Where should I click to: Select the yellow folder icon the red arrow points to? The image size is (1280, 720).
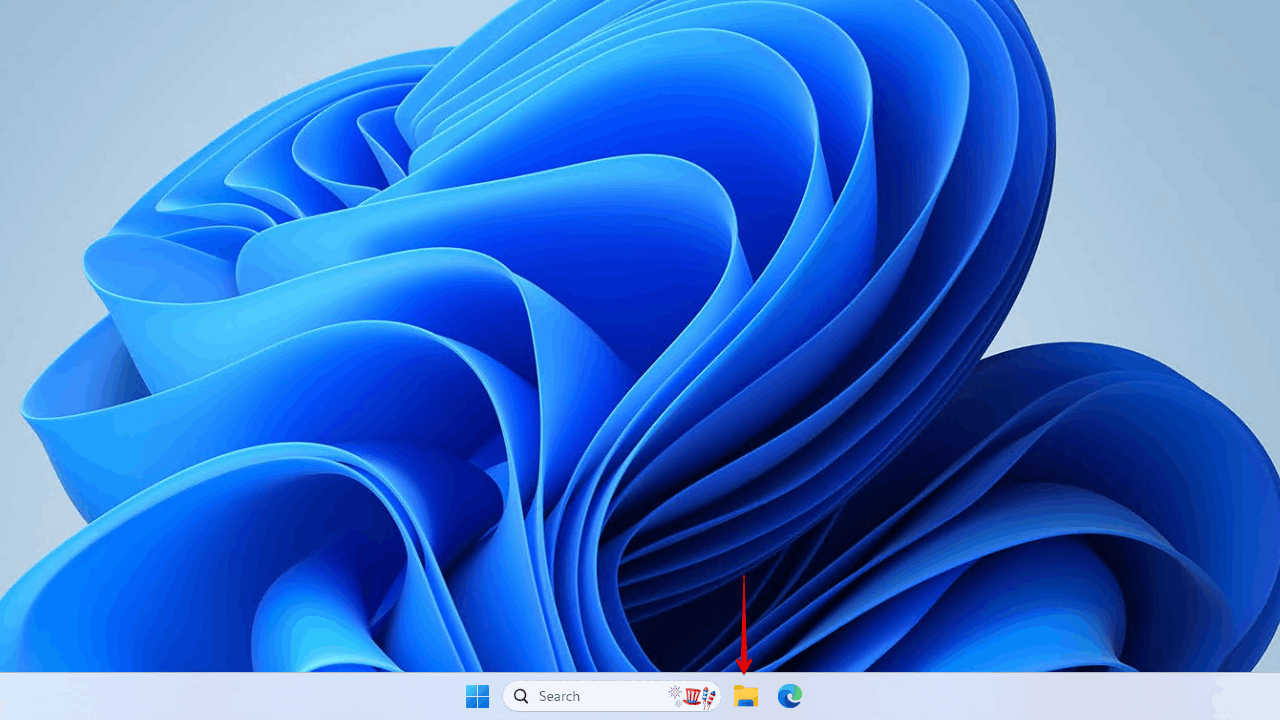pyautogui.click(x=745, y=697)
